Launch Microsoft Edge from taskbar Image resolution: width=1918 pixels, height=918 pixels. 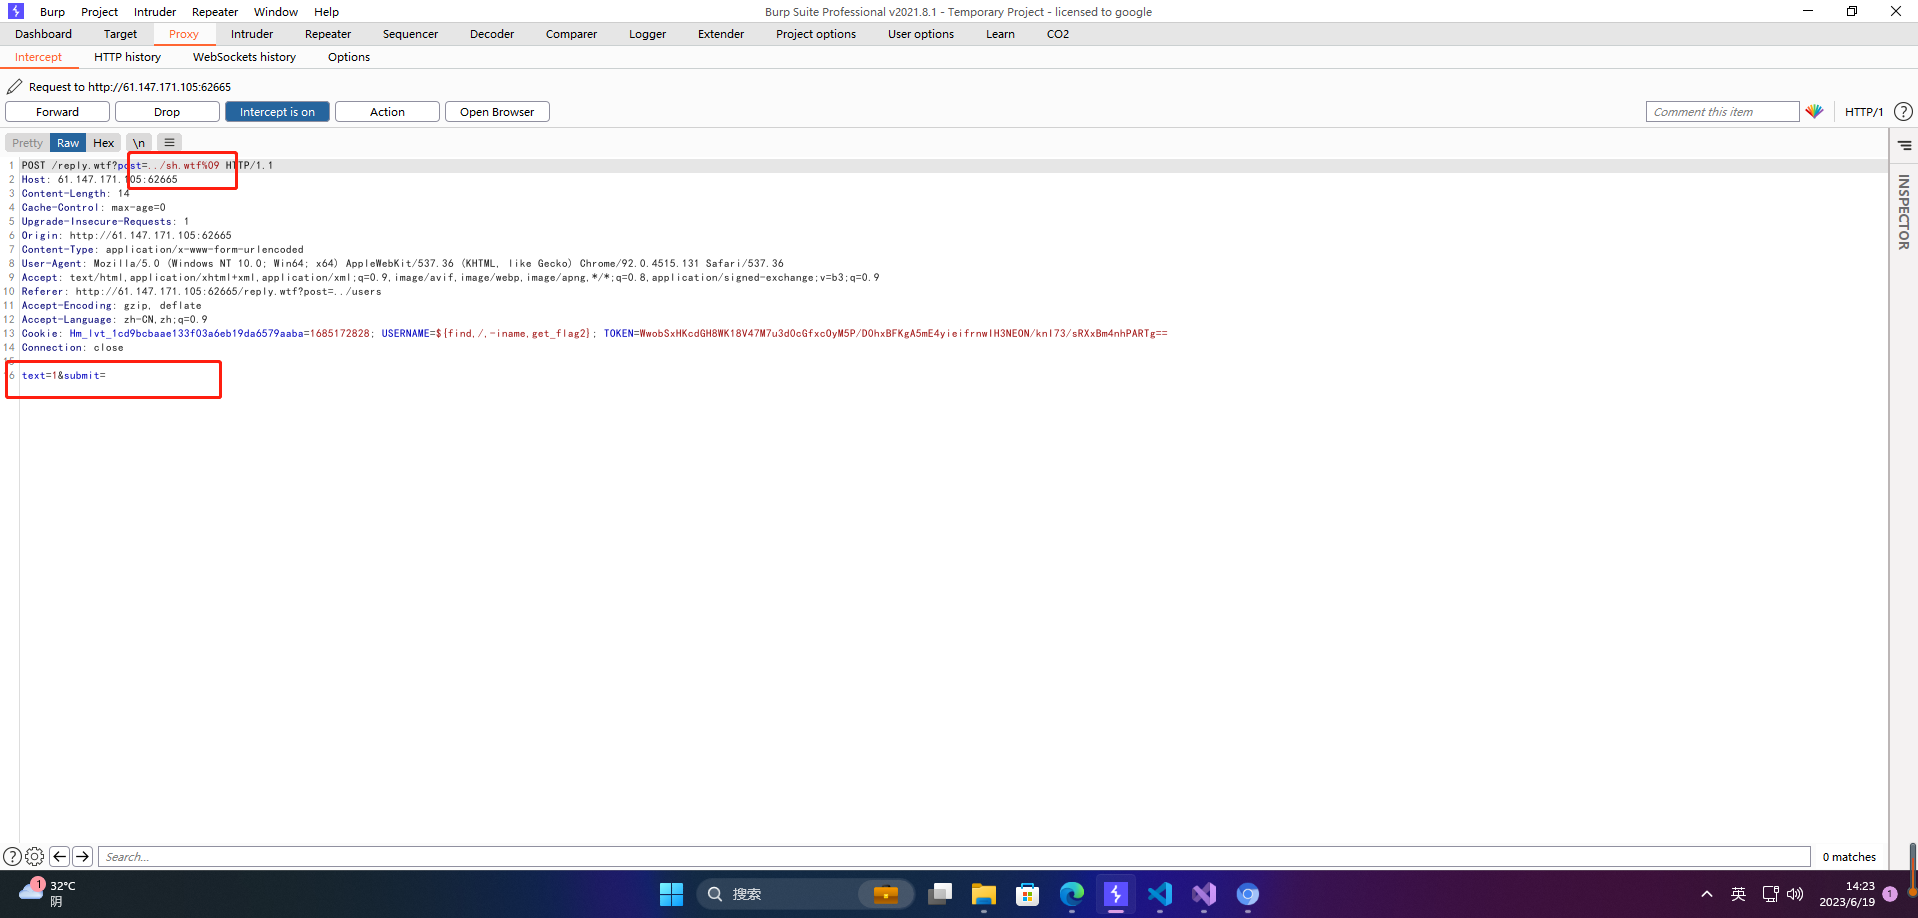tap(1072, 894)
